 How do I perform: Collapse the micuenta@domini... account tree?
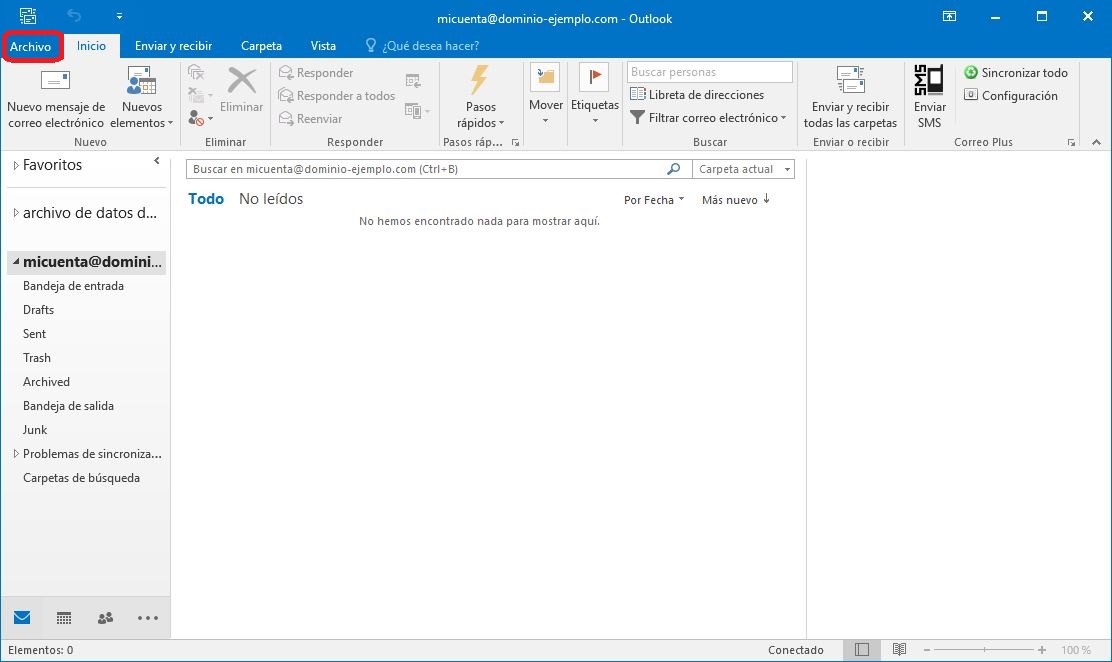point(16,262)
